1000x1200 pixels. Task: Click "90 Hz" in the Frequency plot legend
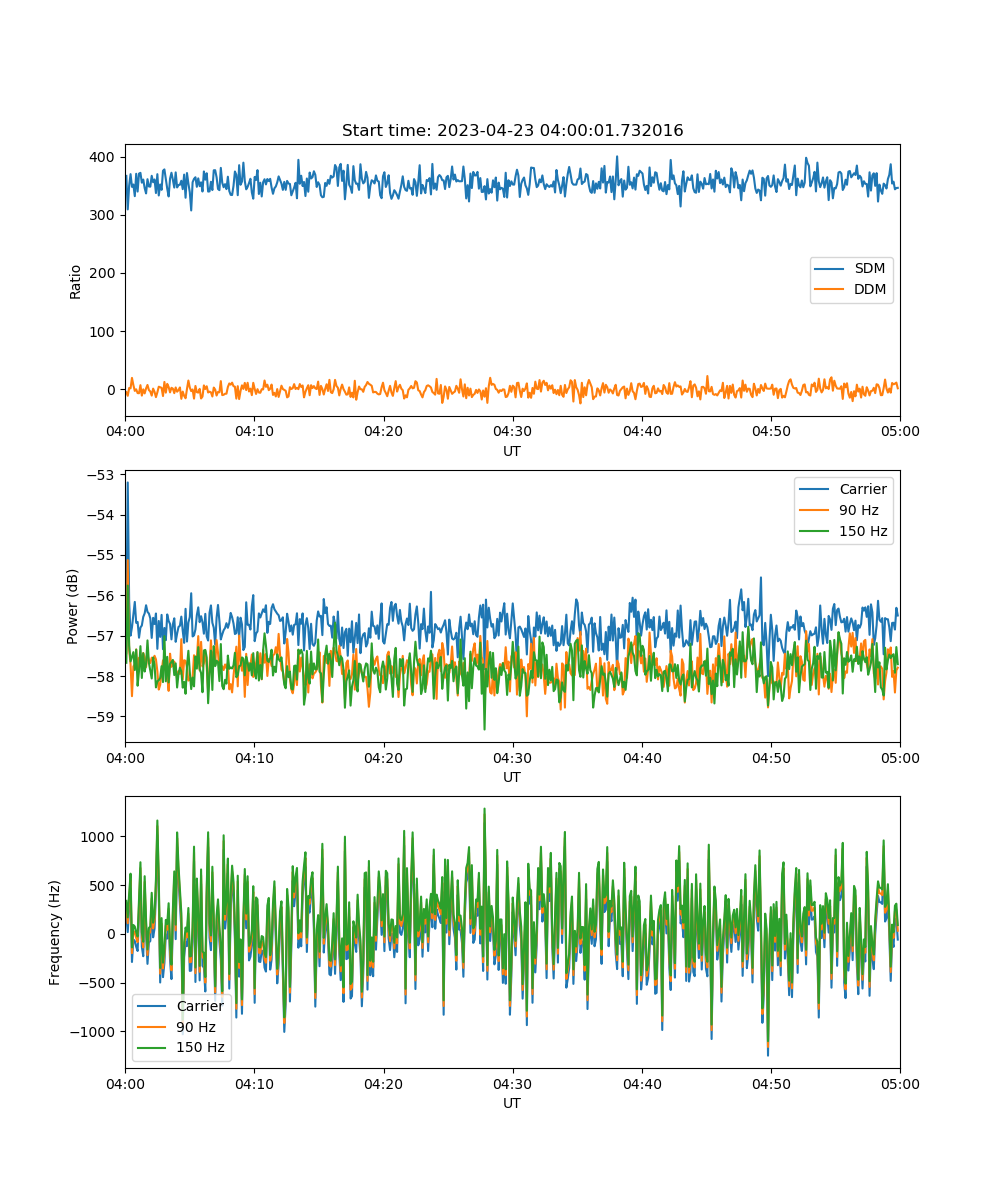pyautogui.click(x=198, y=1027)
